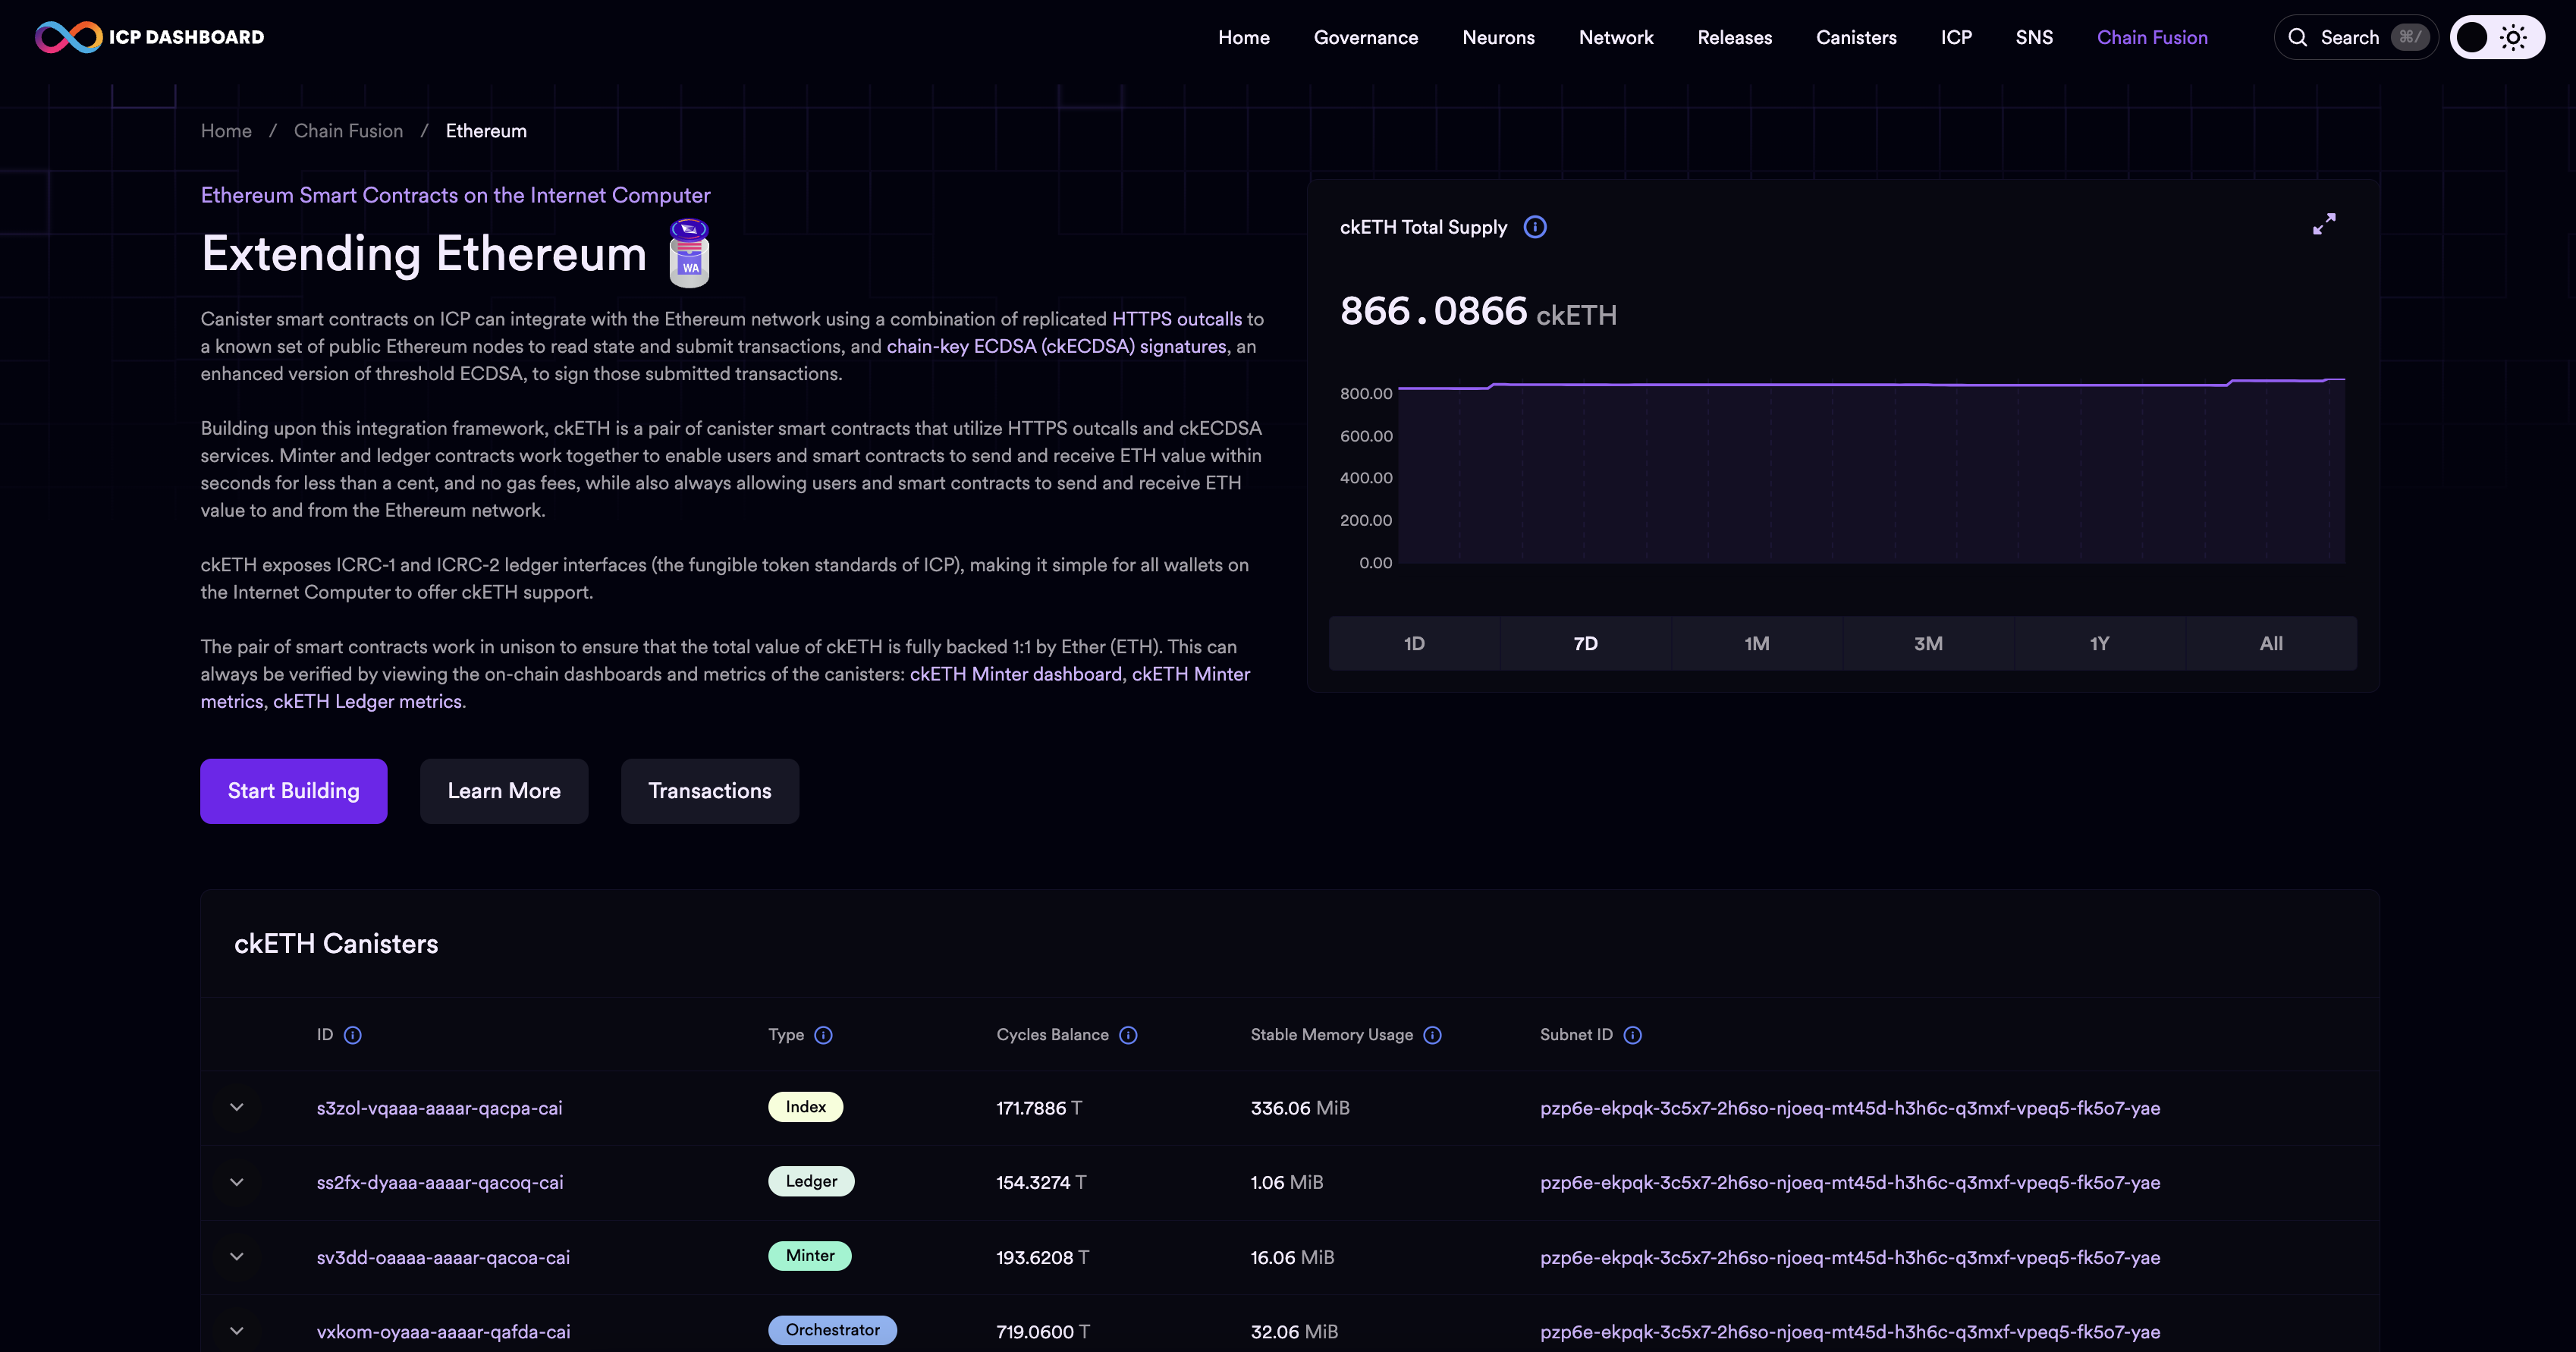
Task: Select the 1Y chart range tab
Action: click(x=2100, y=643)
